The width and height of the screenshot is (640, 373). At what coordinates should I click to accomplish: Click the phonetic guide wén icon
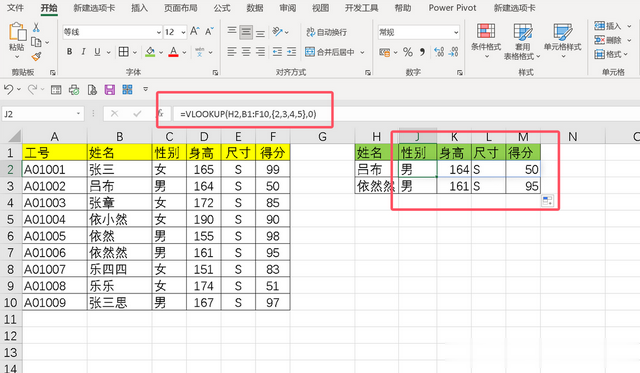coord(200,52)
